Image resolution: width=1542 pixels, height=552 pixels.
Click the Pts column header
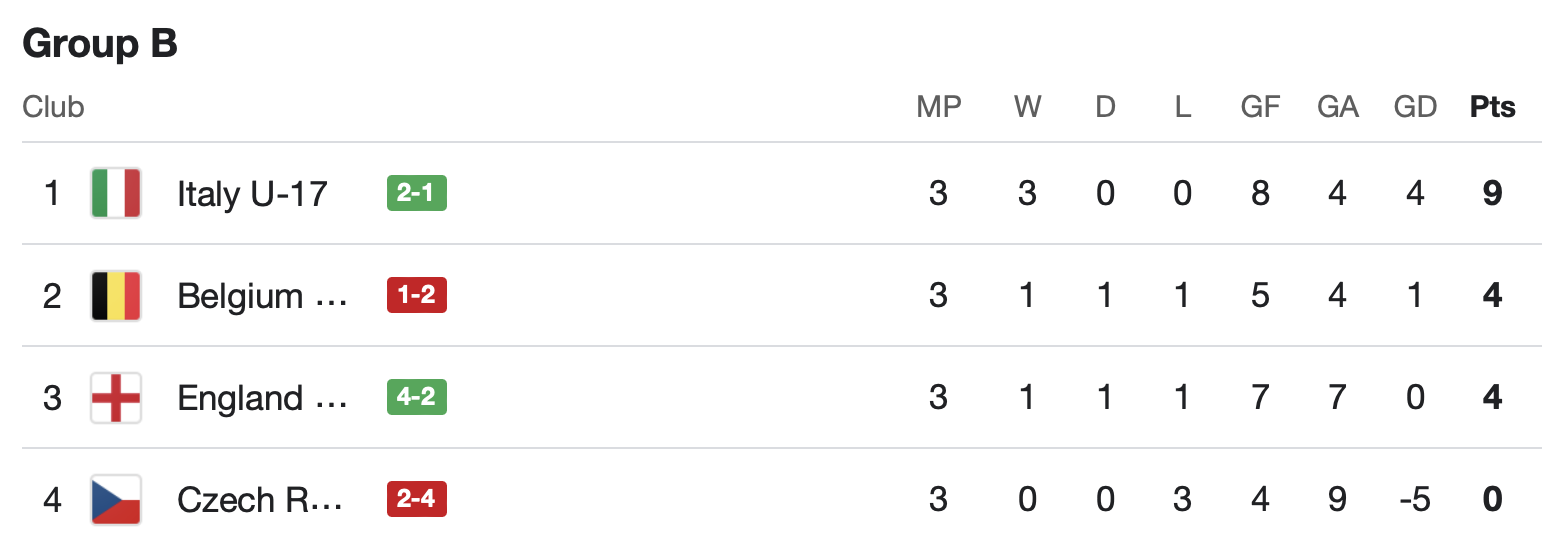click(x=1493, y=106)
